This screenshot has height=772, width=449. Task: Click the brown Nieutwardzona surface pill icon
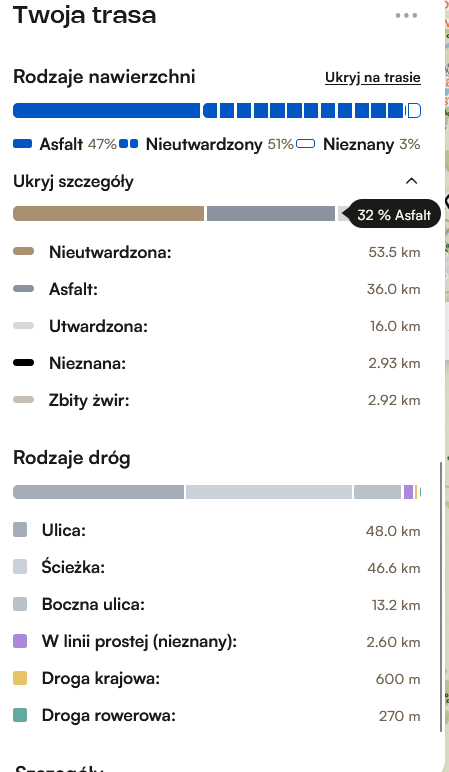click(x=24, y=252)
